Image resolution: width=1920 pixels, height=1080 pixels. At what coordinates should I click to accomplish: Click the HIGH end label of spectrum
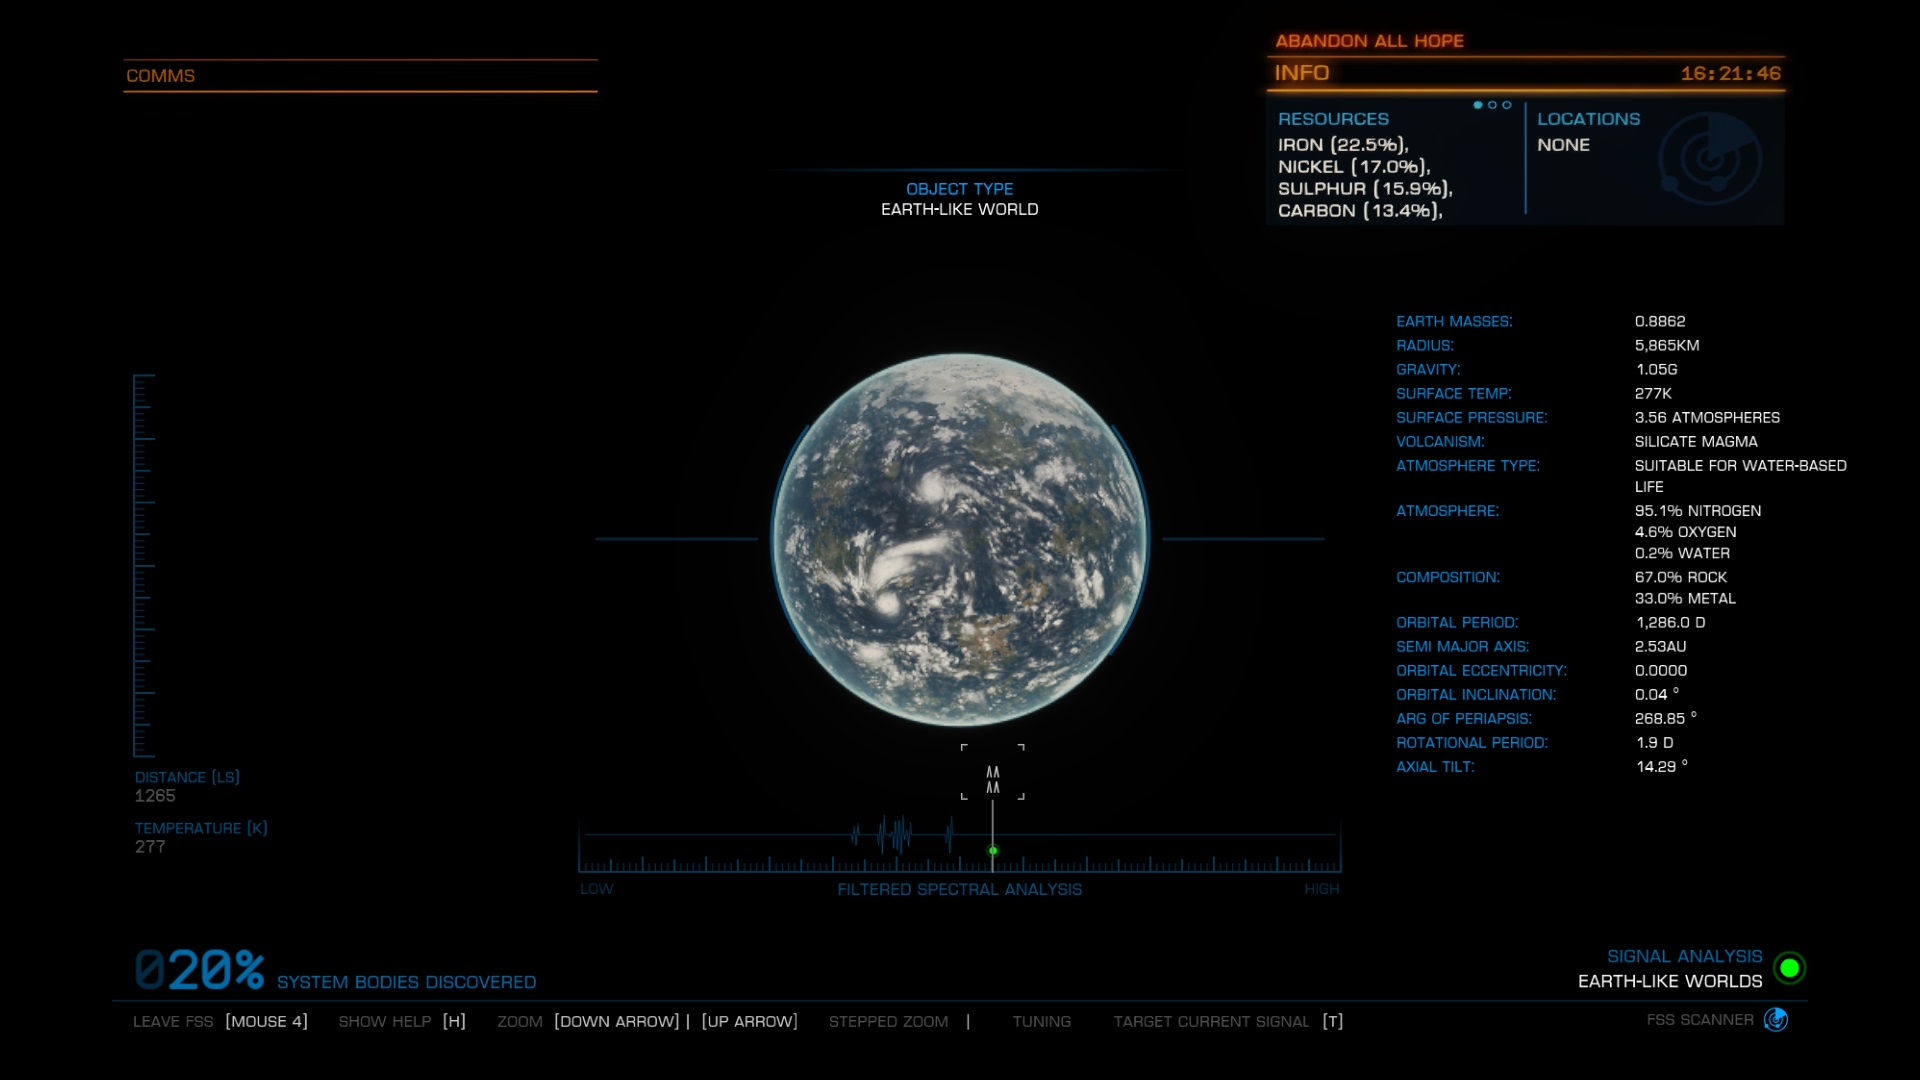[1321, 889]
